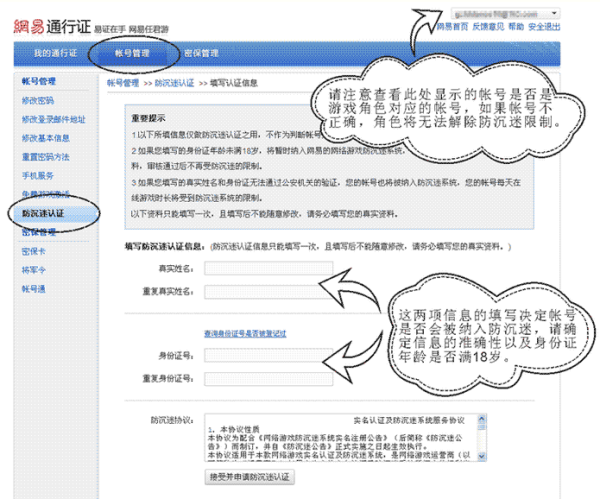Click the 查询身份证号是否被登记过 link

[245, 334]
